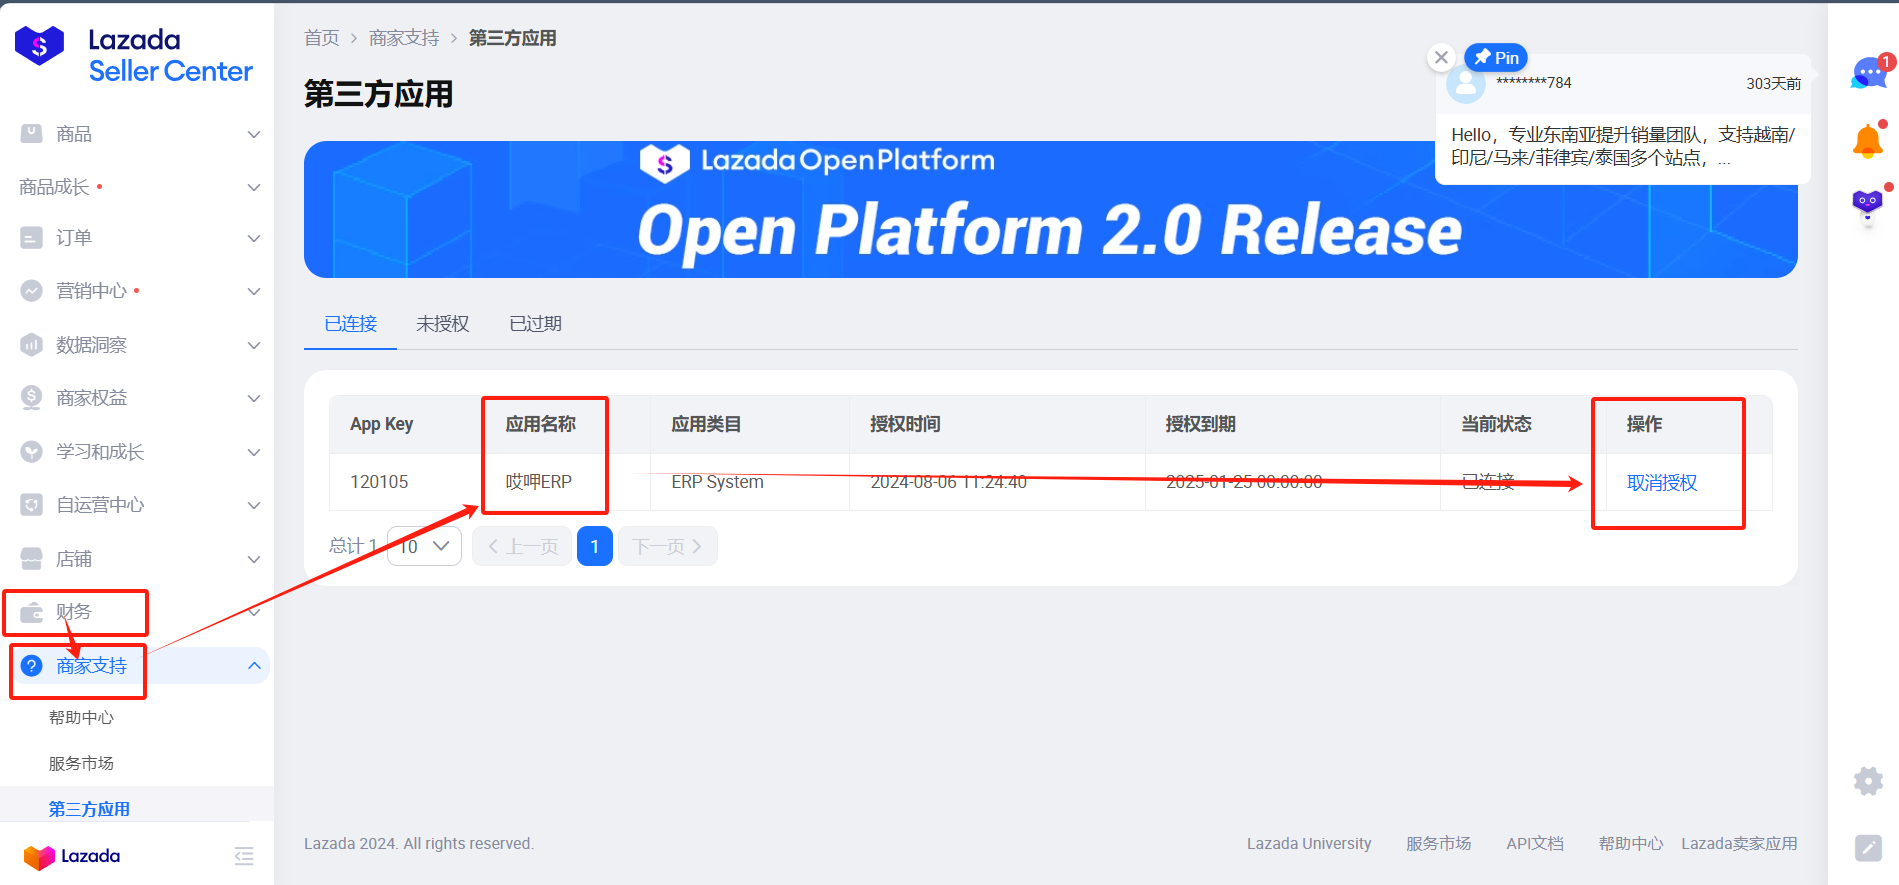Viewport: 1899px width, 885px height.
Task: Open the notification bell icon
Action: (1868, 141)
